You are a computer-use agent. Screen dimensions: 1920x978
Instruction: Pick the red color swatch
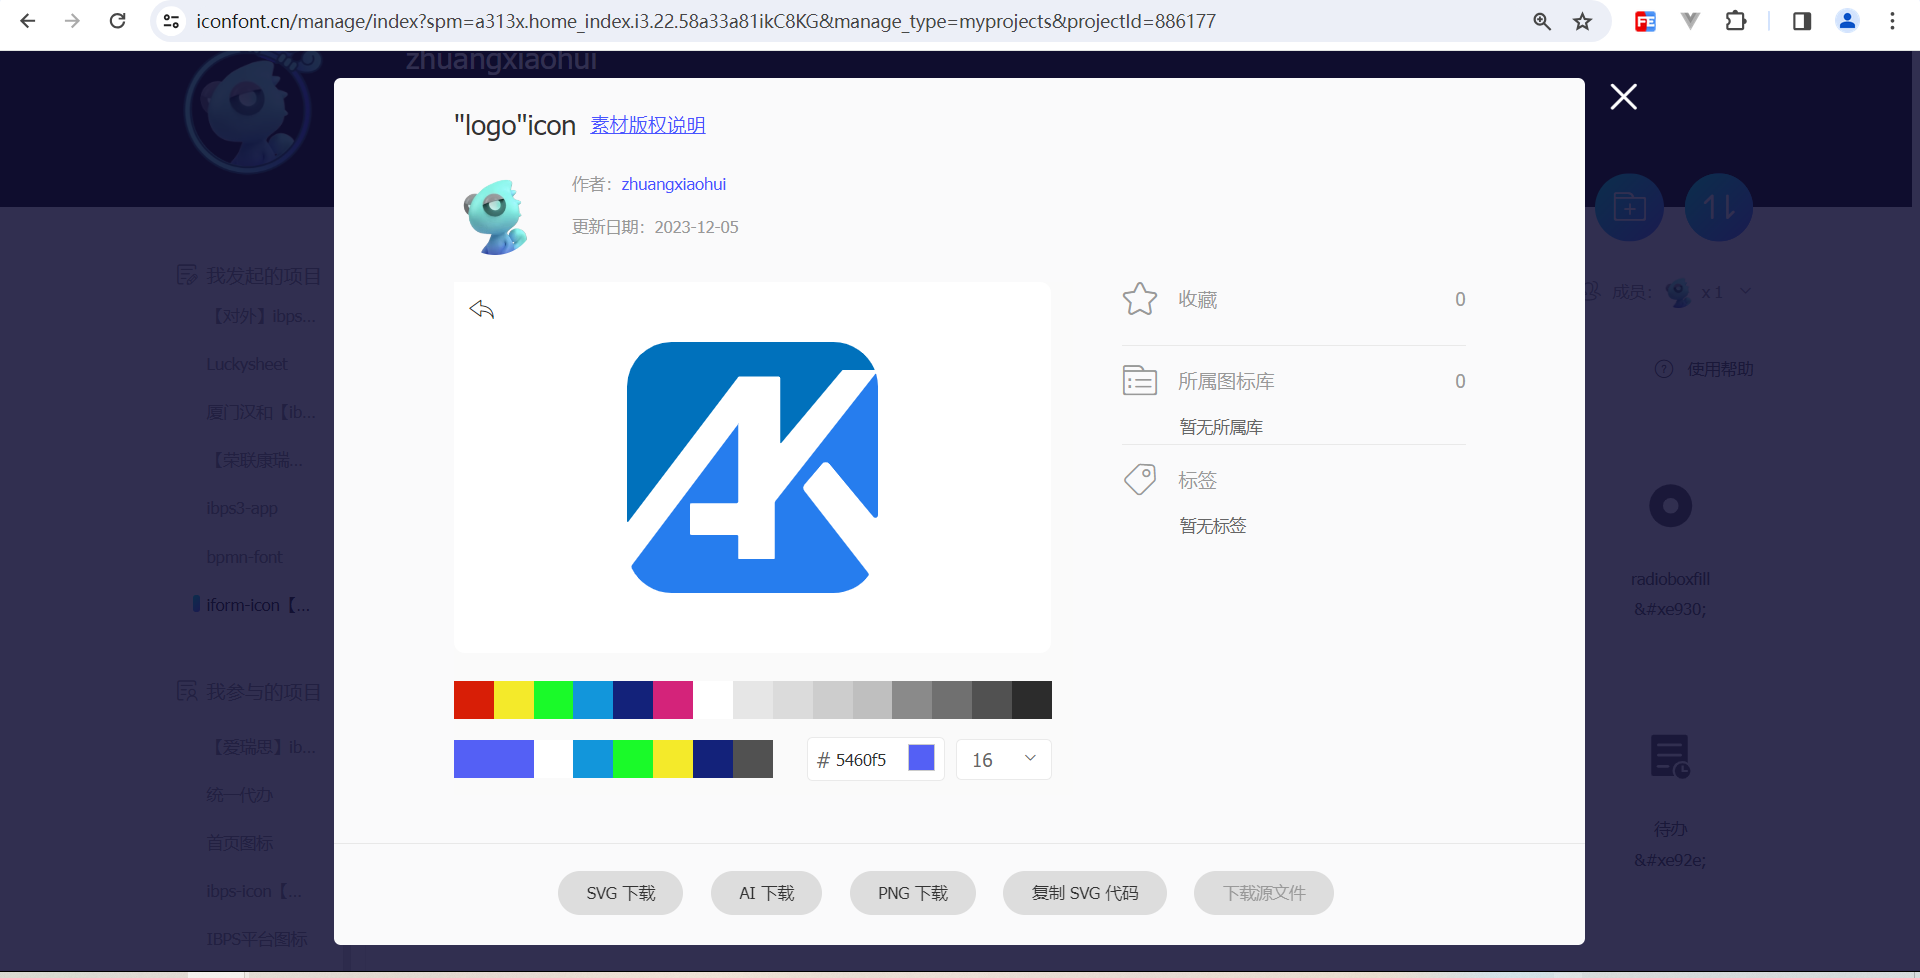(473, 700)
